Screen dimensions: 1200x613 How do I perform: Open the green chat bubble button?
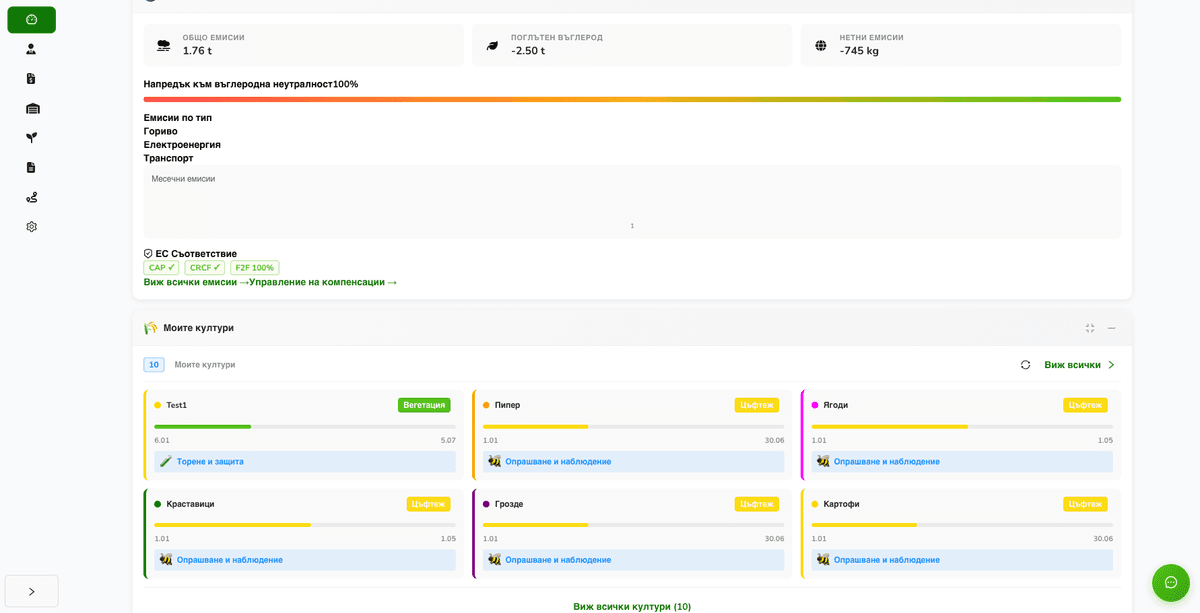1169,583
